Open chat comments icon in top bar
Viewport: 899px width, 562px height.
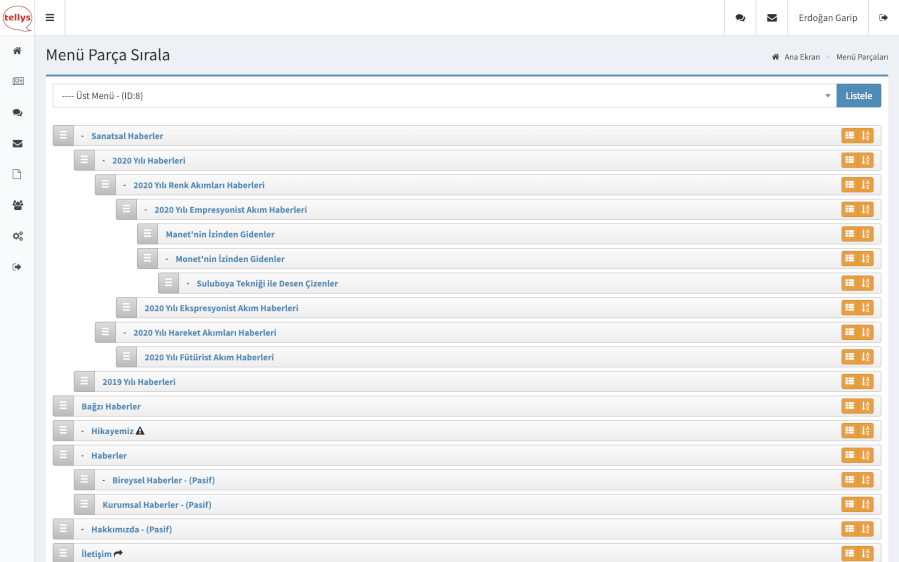(x=740, y=18)
